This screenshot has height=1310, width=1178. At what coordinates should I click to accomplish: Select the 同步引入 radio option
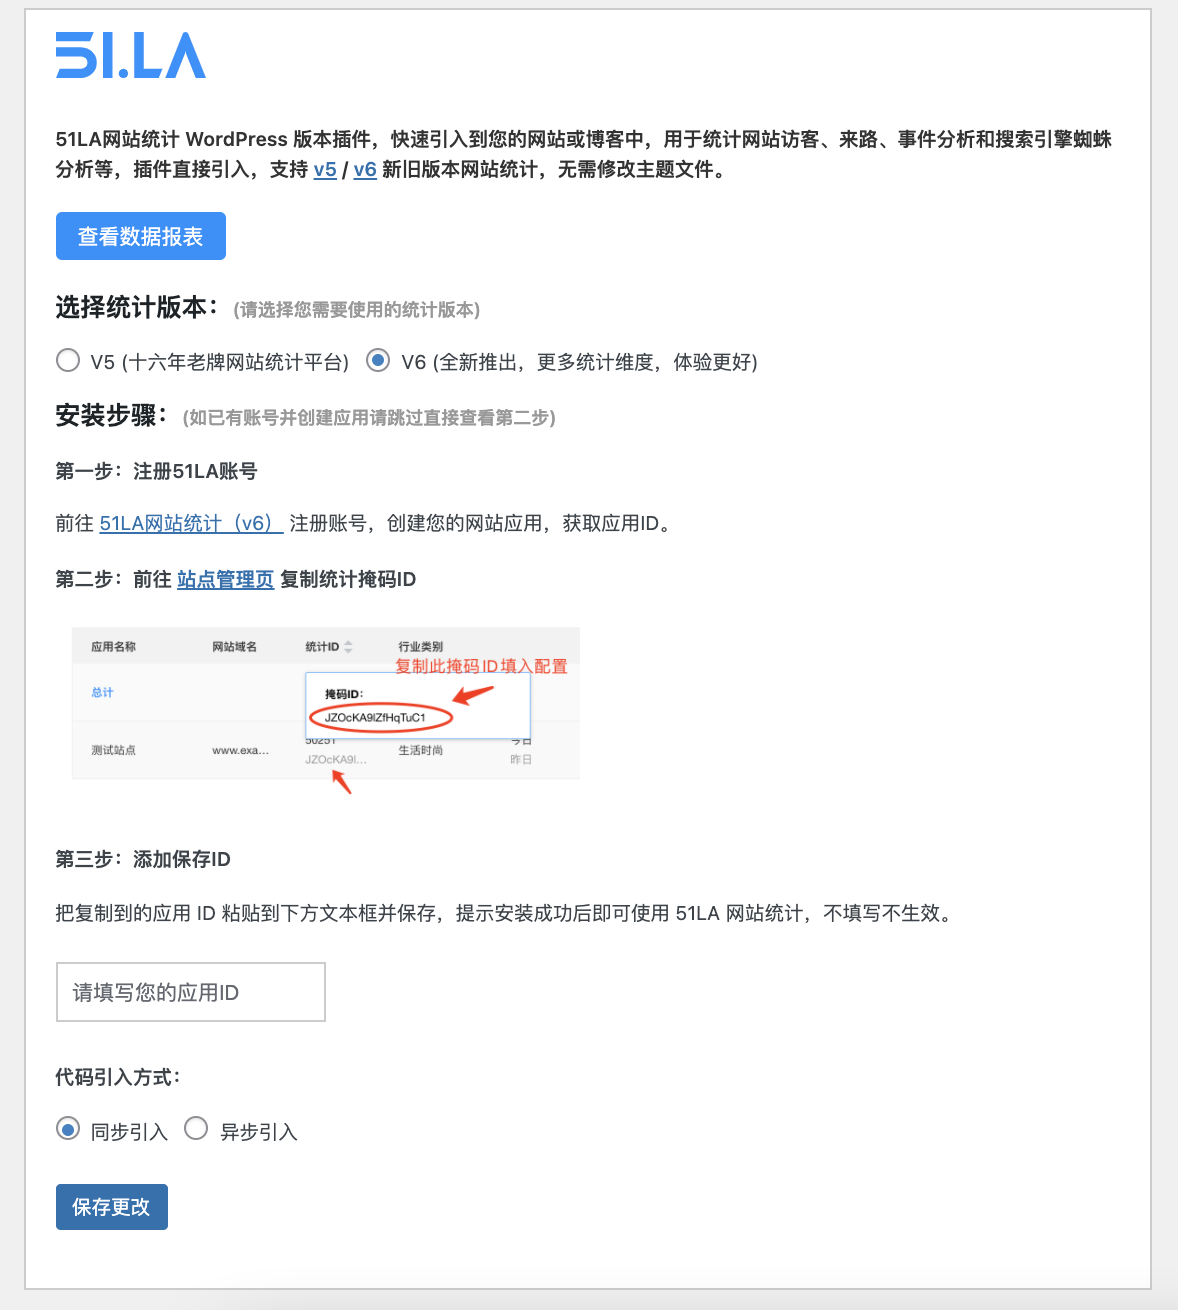[x=68, y=1129]
